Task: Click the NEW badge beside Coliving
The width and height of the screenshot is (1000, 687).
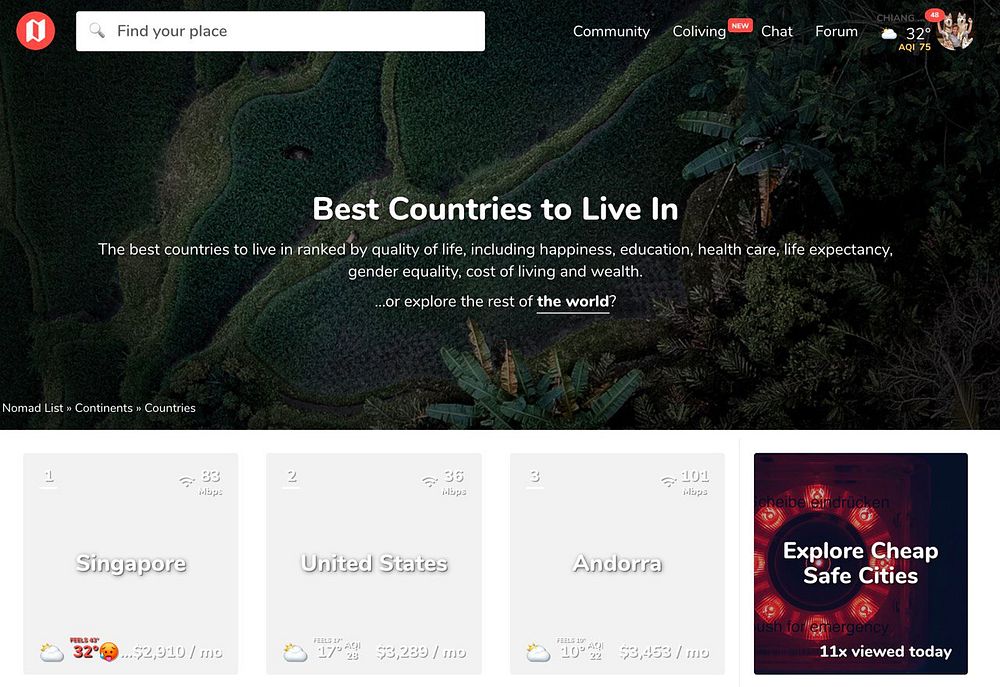Action: pyautogui.click(x=740, y=26)
